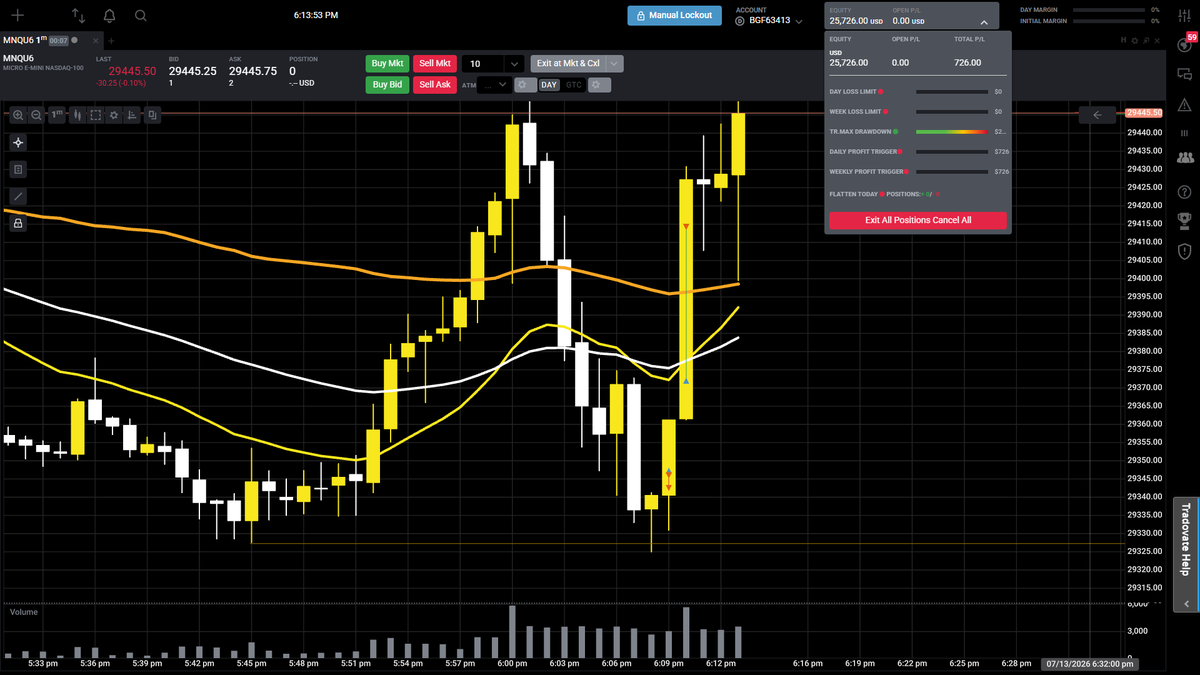
Task: Open the warning triangle alerts icon
Action: coord(1185,104)
